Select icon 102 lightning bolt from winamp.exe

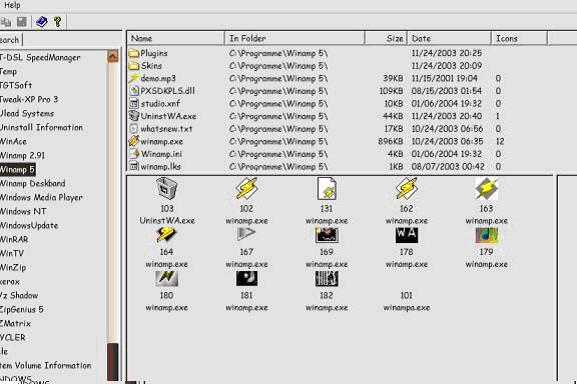tap(246, 188)
